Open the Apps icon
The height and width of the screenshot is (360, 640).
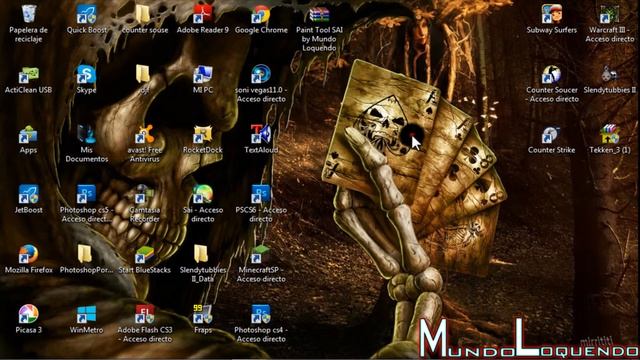[29, 135]
